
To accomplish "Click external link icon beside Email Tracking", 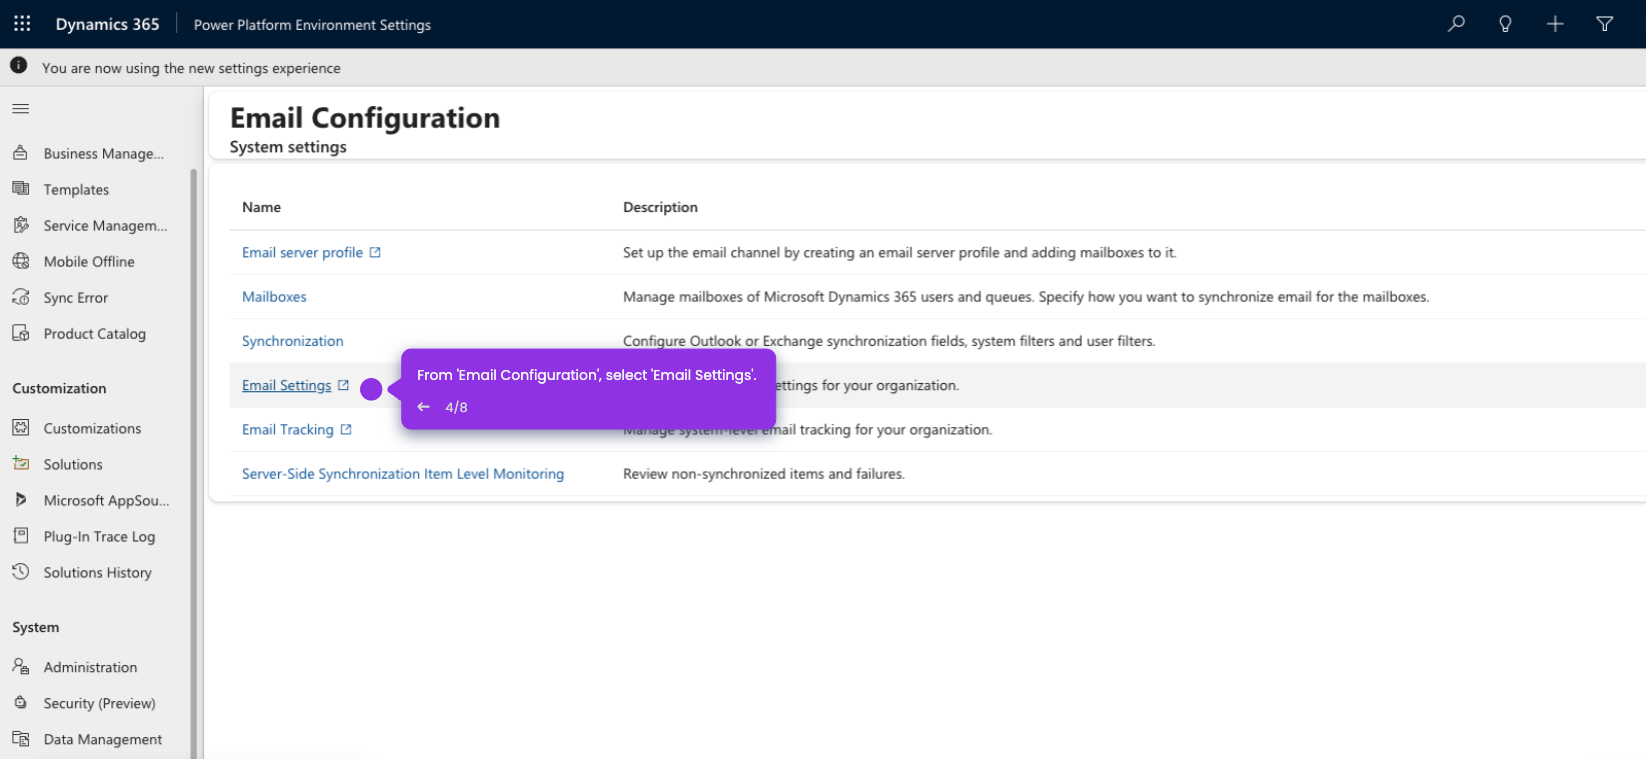I will click(x=346, y=429).
